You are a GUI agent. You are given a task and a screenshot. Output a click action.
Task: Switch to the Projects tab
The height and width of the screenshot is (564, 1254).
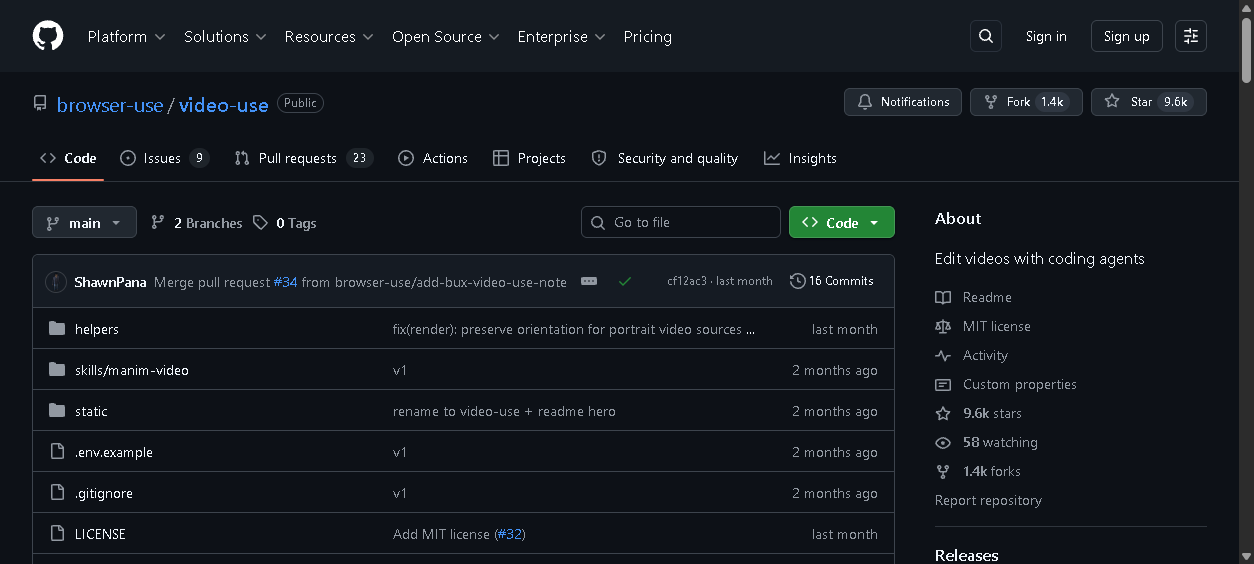pos(529,158)
